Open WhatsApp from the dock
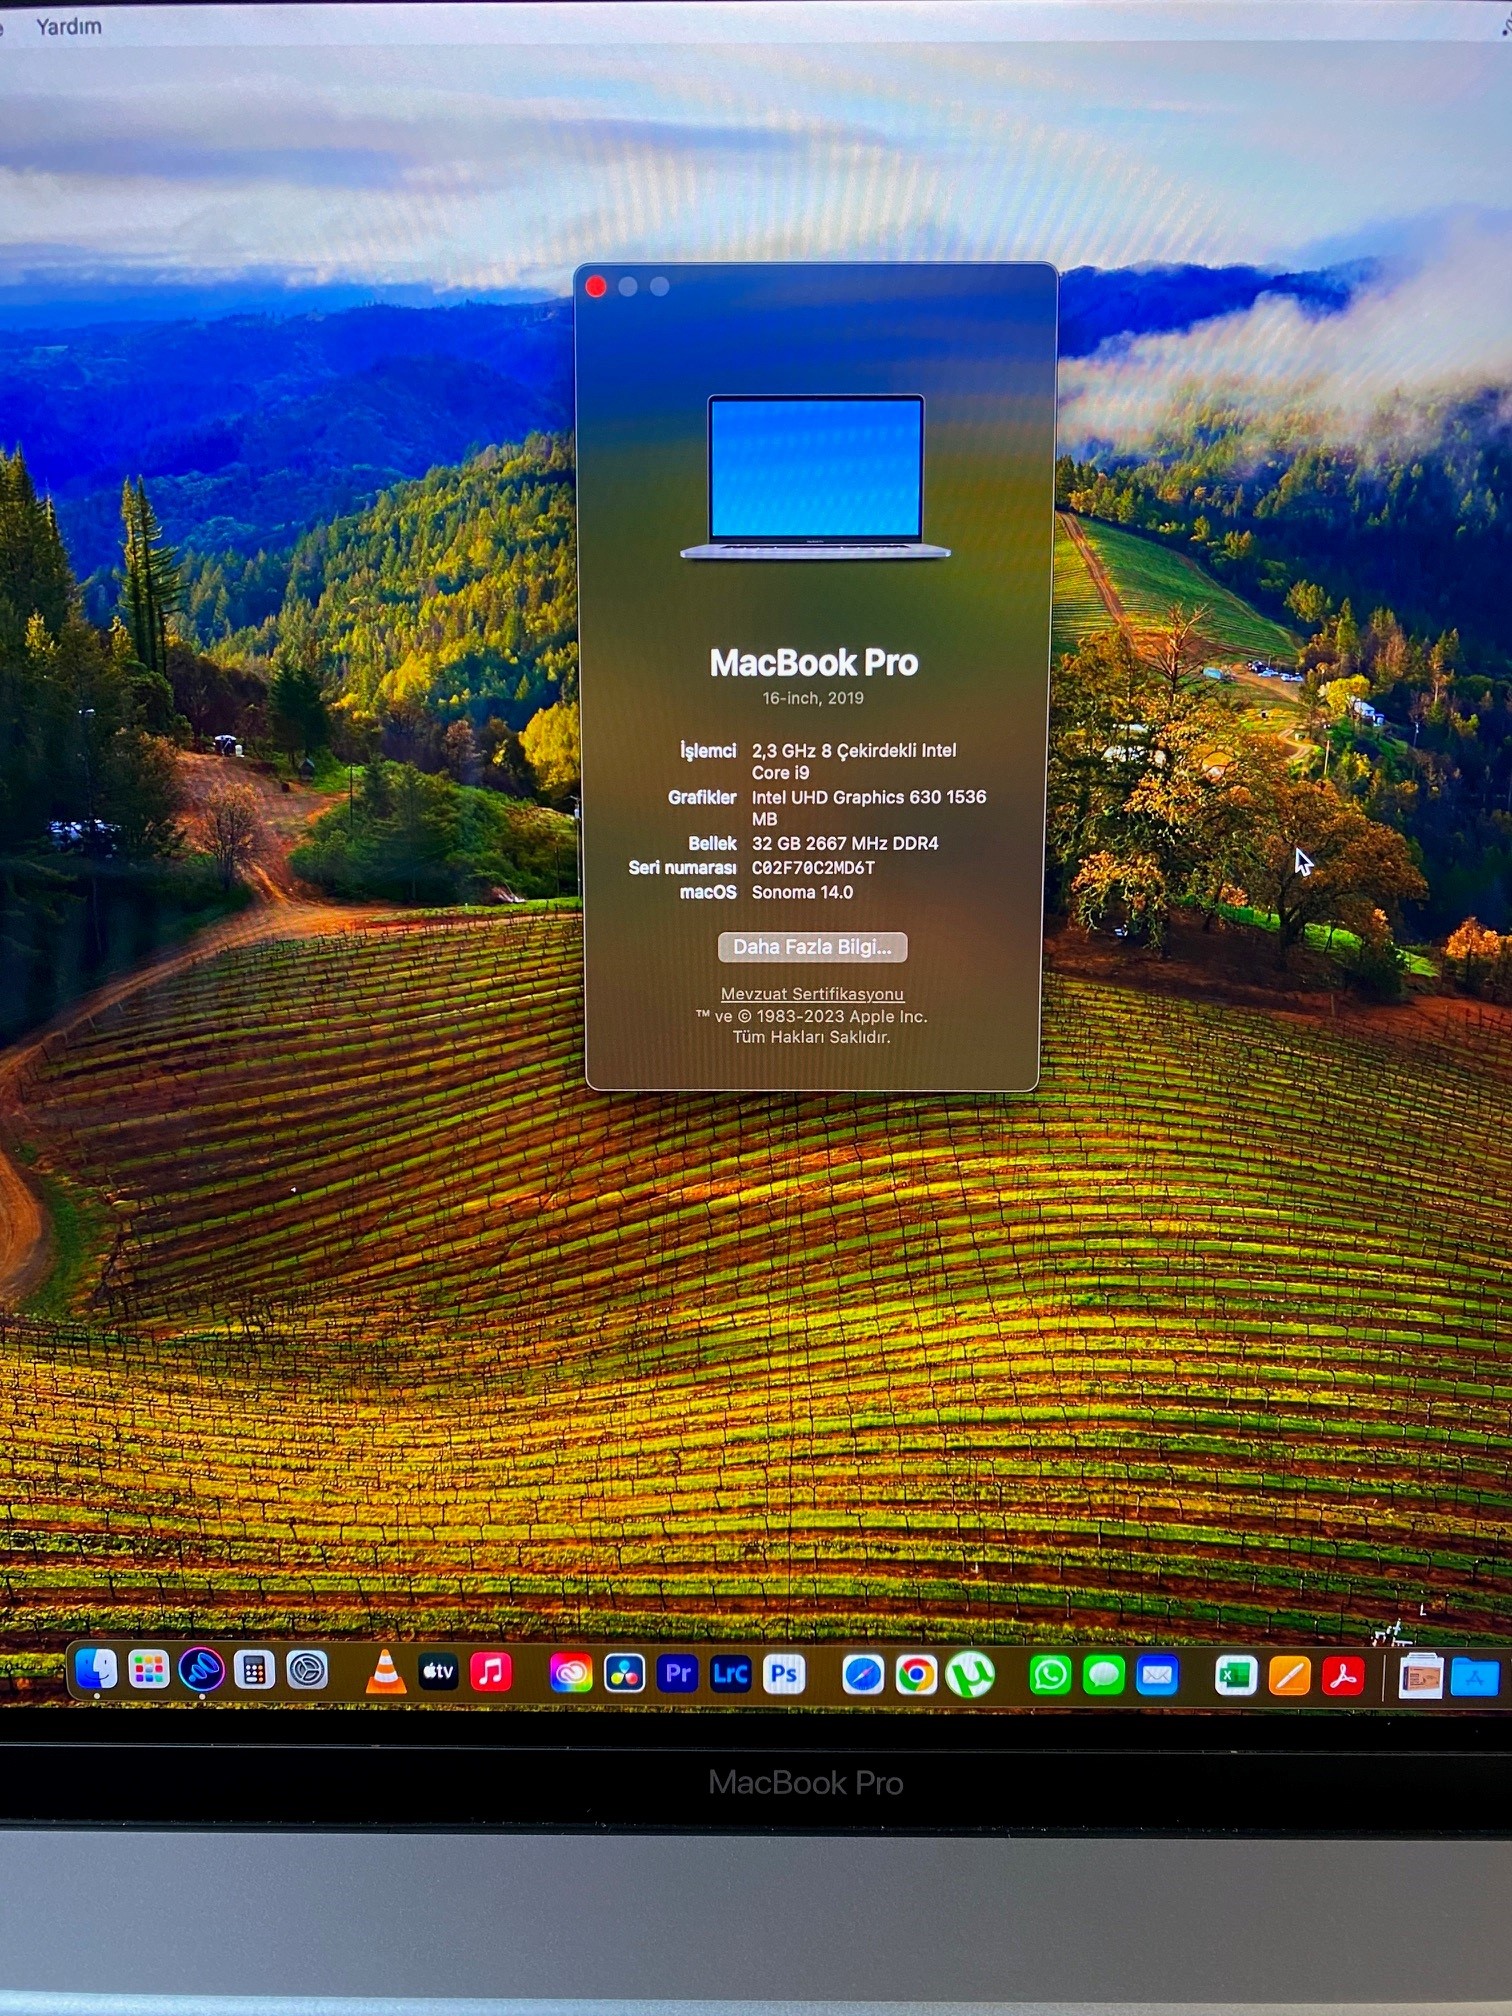The image size is (1512, 2016). [x=1050, y=1676]
